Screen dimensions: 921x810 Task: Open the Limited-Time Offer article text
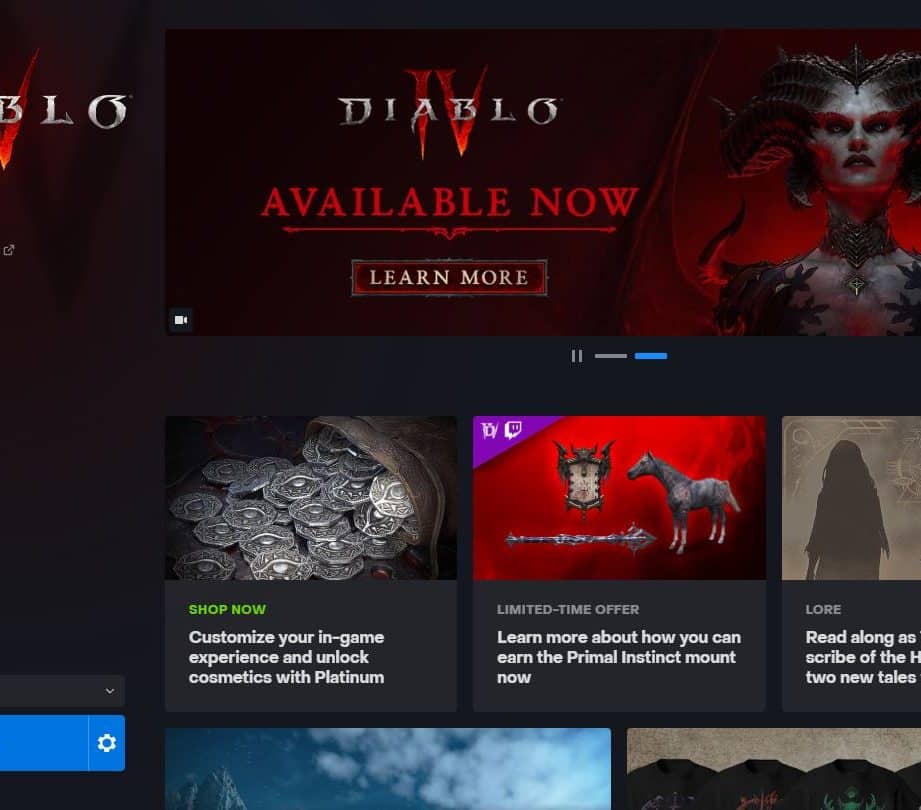tap(619, 657)
